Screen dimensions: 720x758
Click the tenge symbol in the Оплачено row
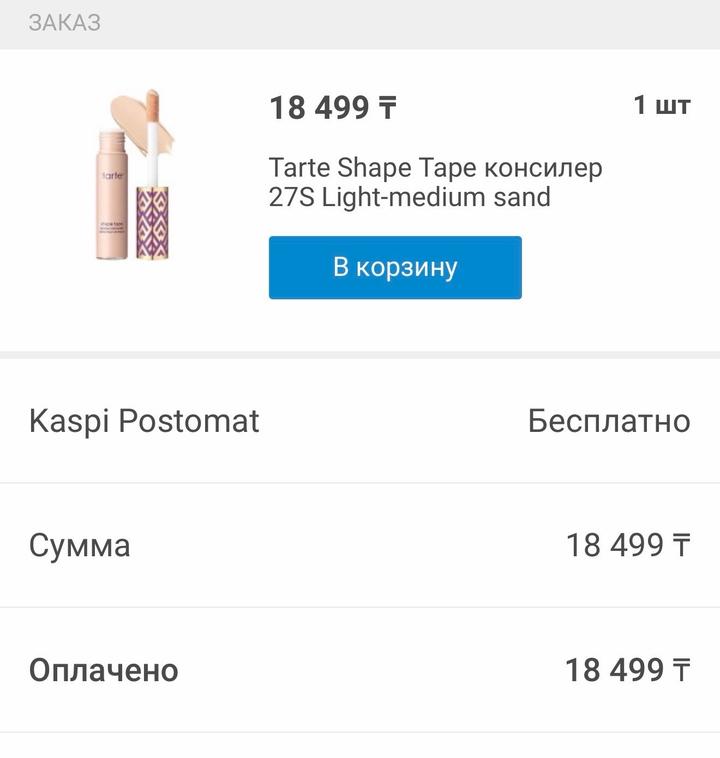pyautogui.click(x=681, y=670)
